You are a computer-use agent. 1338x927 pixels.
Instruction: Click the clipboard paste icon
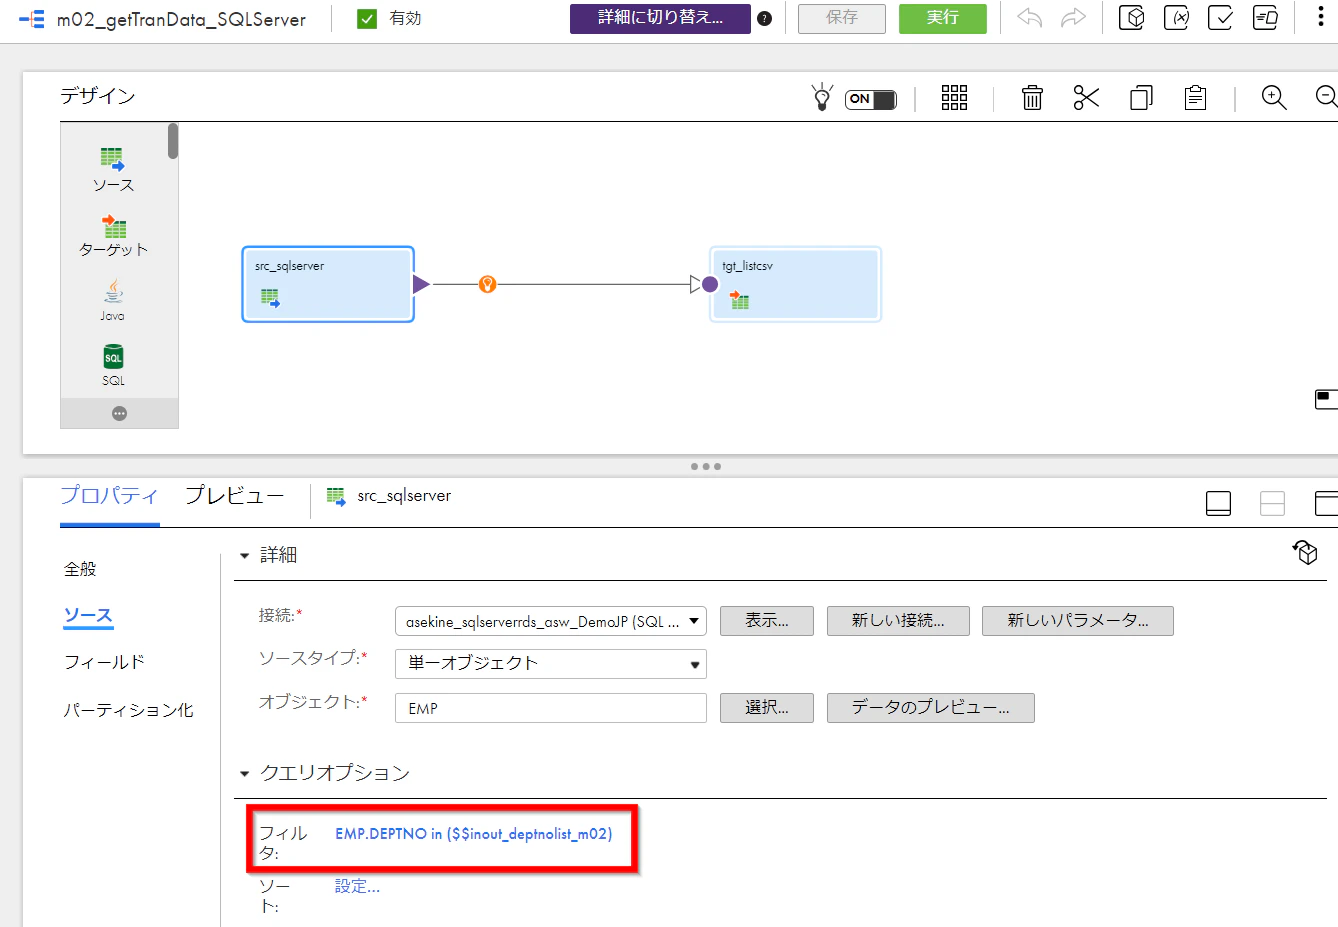point(1195,97)
